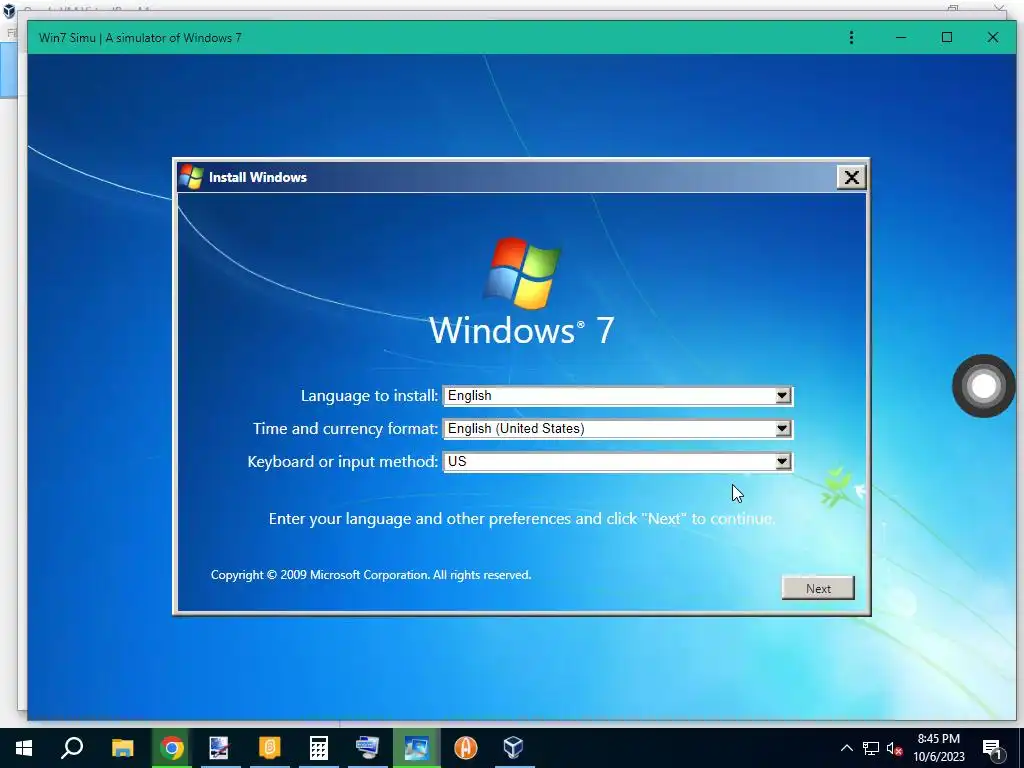Show hidden system tray icons
Image resolution: width=1024 pixels, height=768 pixels.
click(846, 748)
